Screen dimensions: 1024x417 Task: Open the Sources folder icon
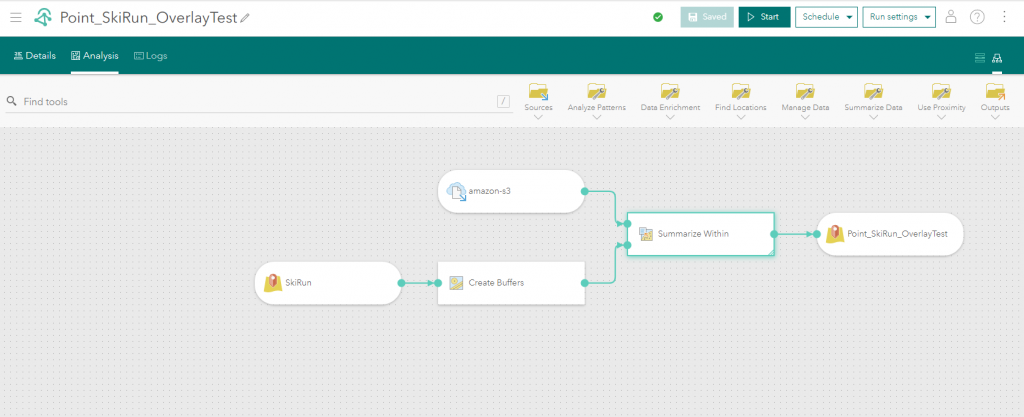coord(538,92)
